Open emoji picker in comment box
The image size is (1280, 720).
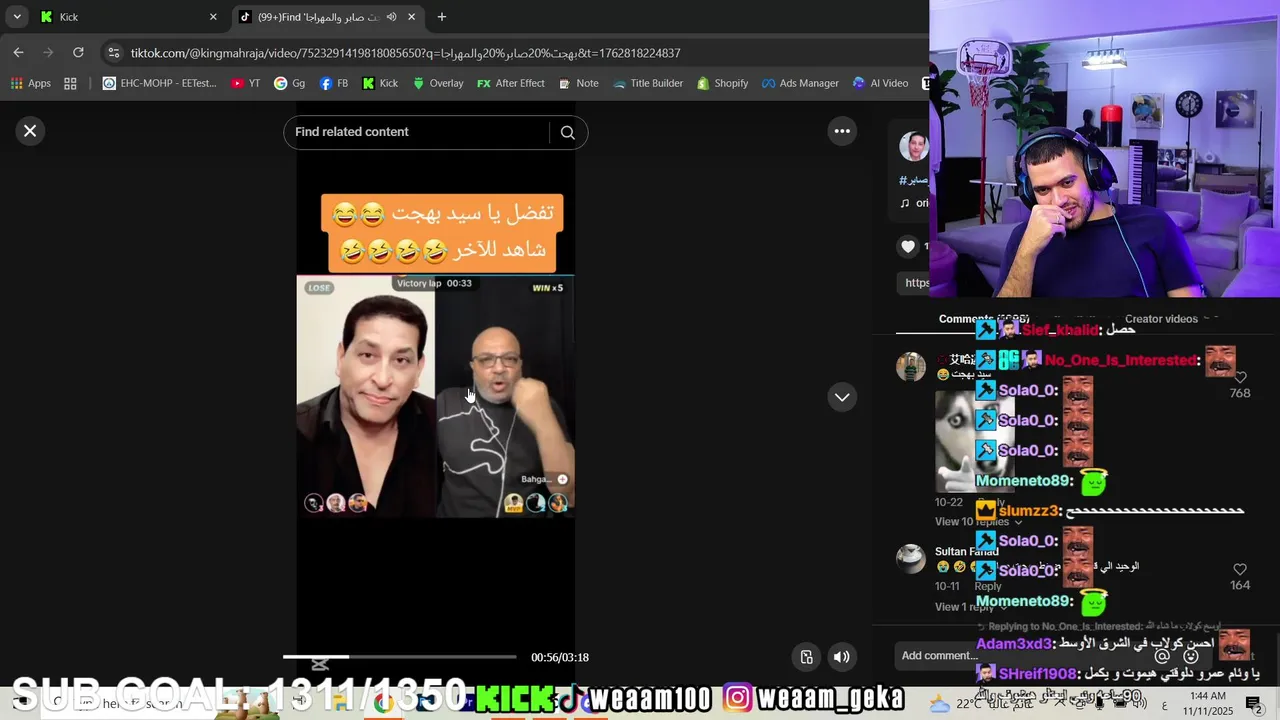[x=1191, y=656]
